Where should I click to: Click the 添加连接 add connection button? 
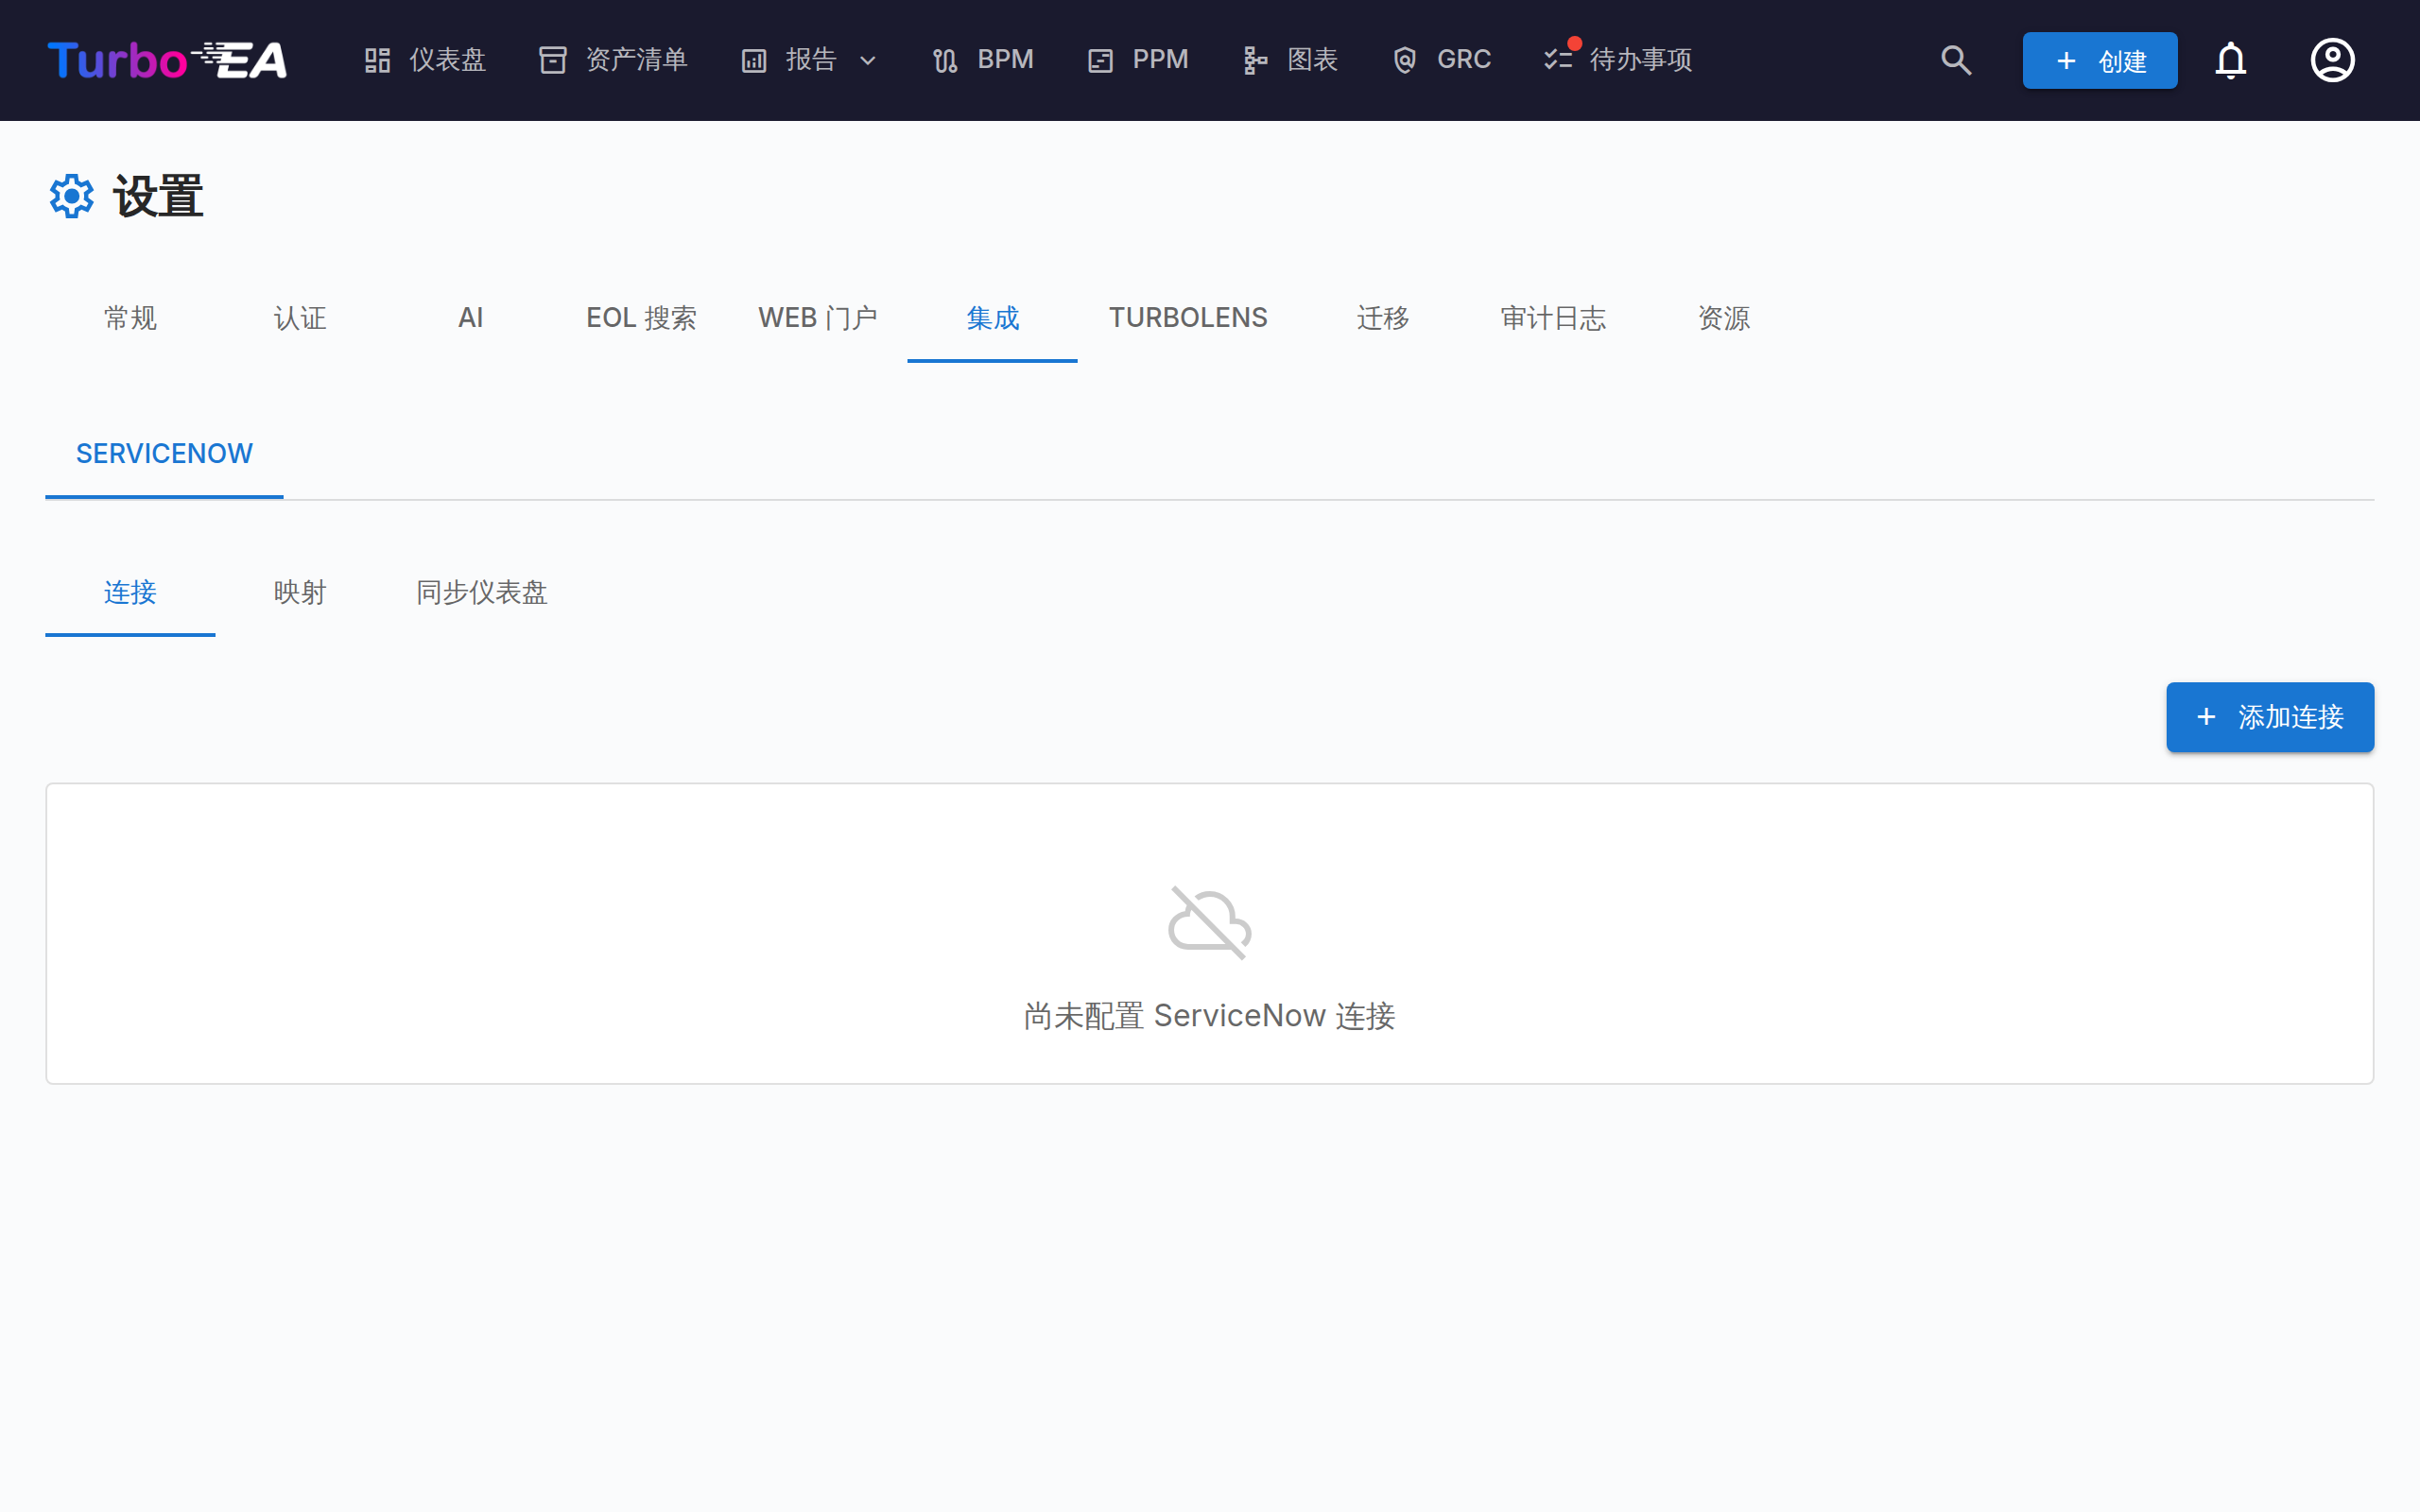[x=2270, y=717]
